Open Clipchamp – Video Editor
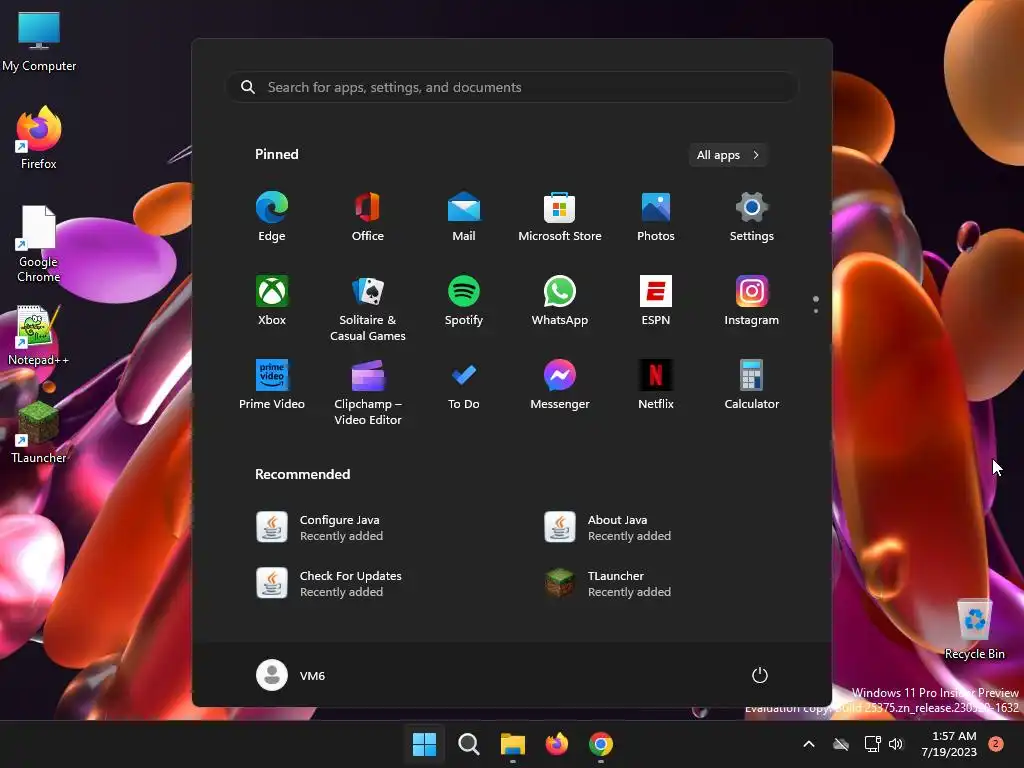 (x=368, y=392)
